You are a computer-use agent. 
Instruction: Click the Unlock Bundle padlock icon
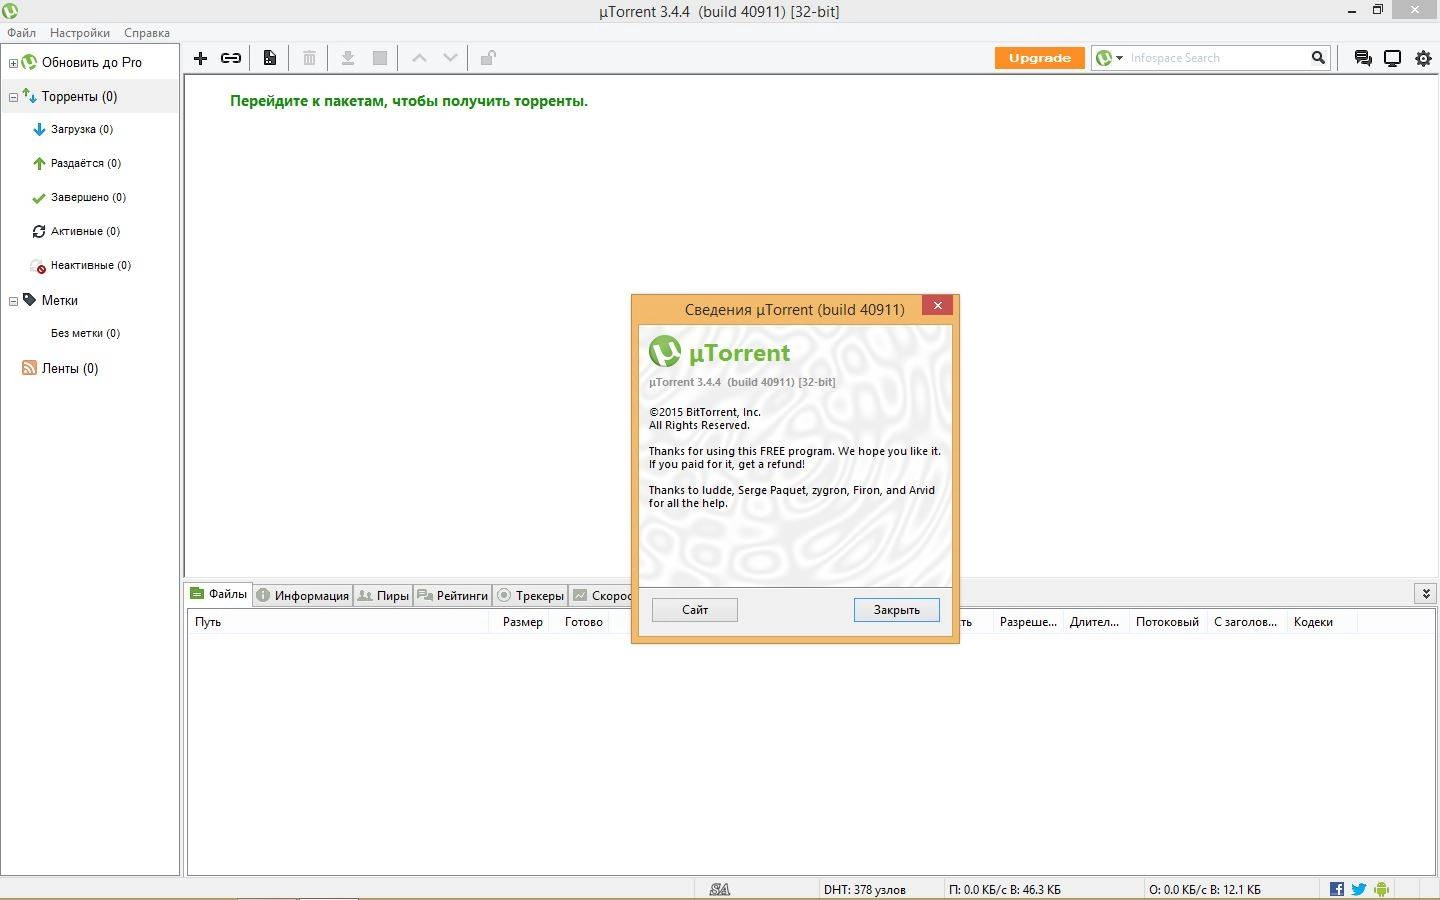click(x=488, y=58)
